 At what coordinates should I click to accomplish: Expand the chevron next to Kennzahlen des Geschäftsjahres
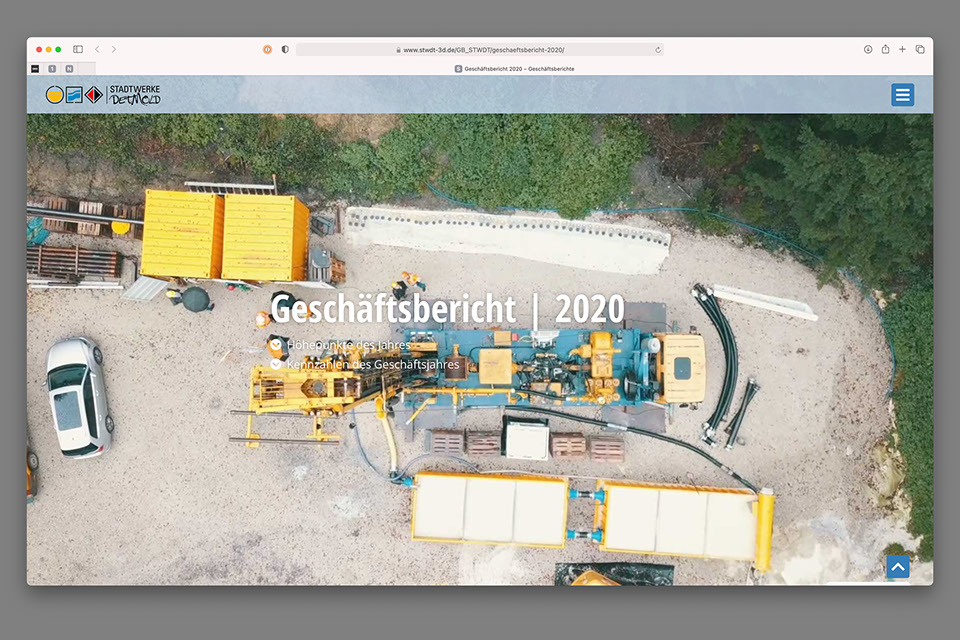pyautogui.click(x=276, y=365)
